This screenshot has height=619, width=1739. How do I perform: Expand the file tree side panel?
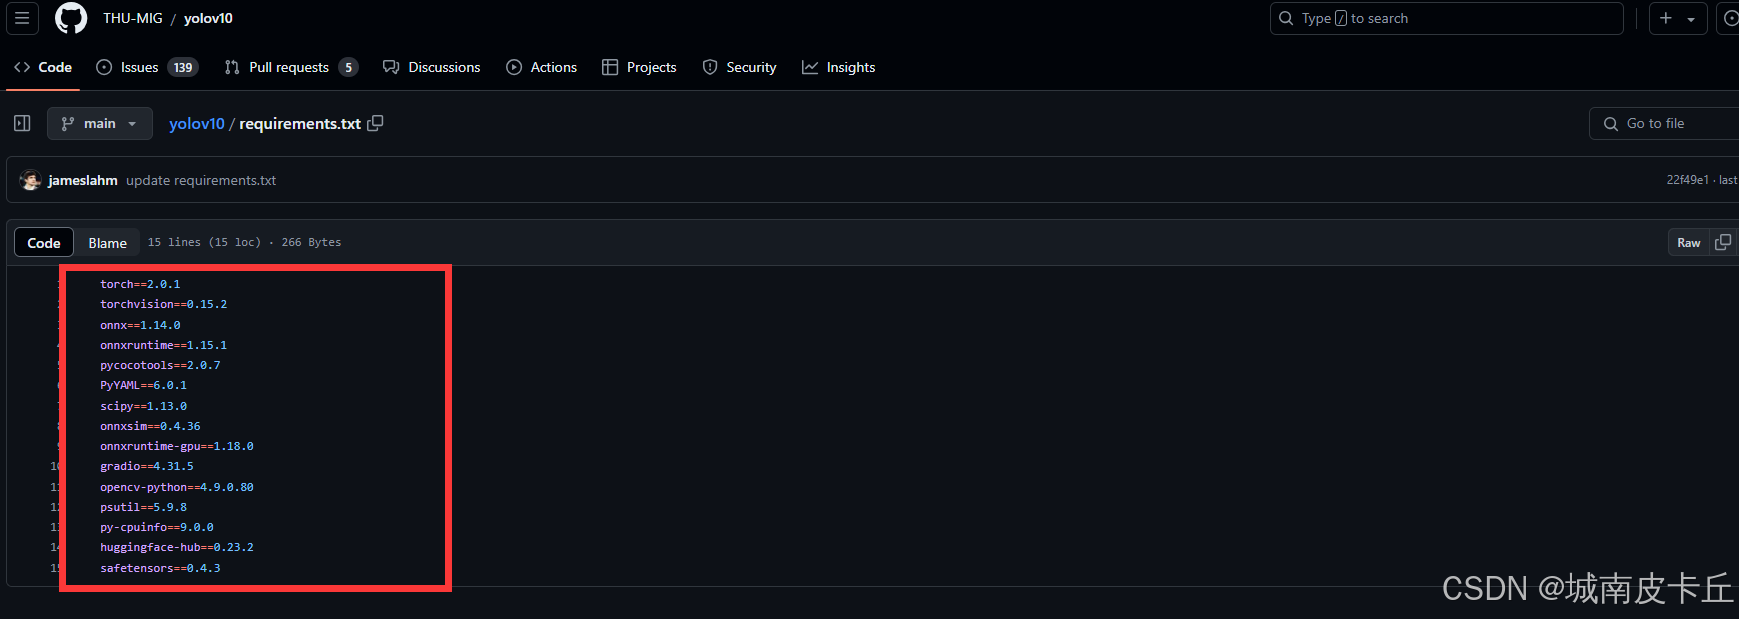point(22,123)
